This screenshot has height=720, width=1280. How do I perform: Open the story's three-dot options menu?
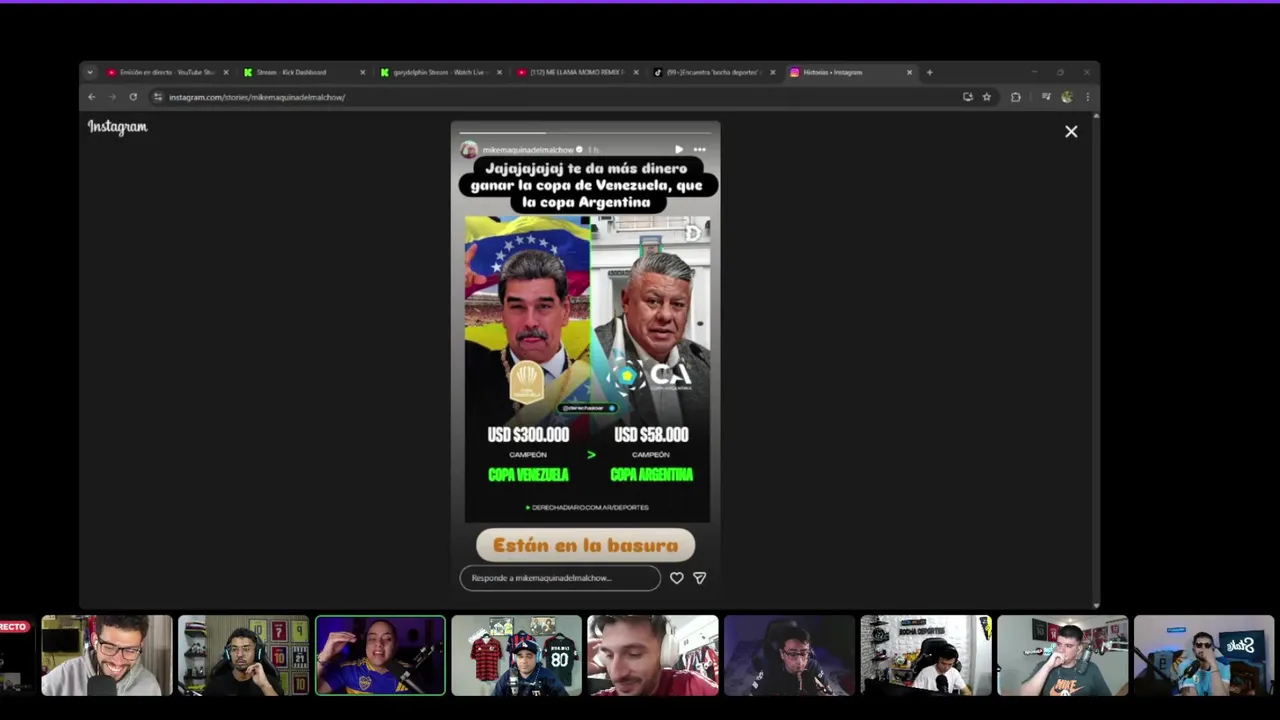tap(700, 149)
